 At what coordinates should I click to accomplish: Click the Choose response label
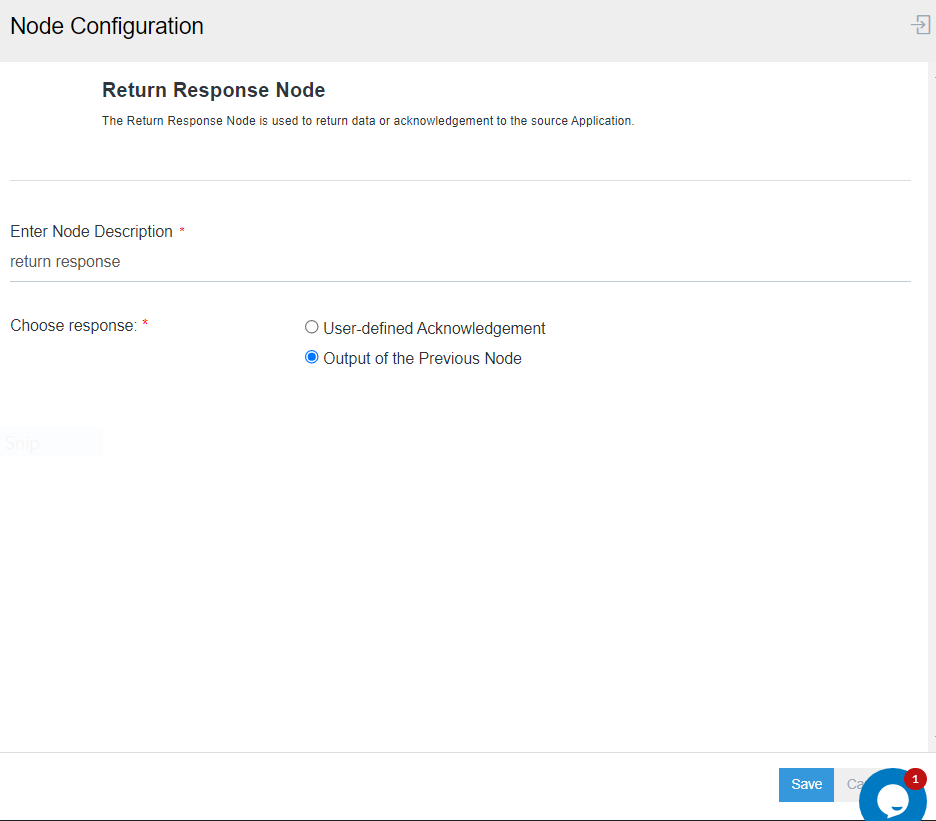[x=73, y=325]
